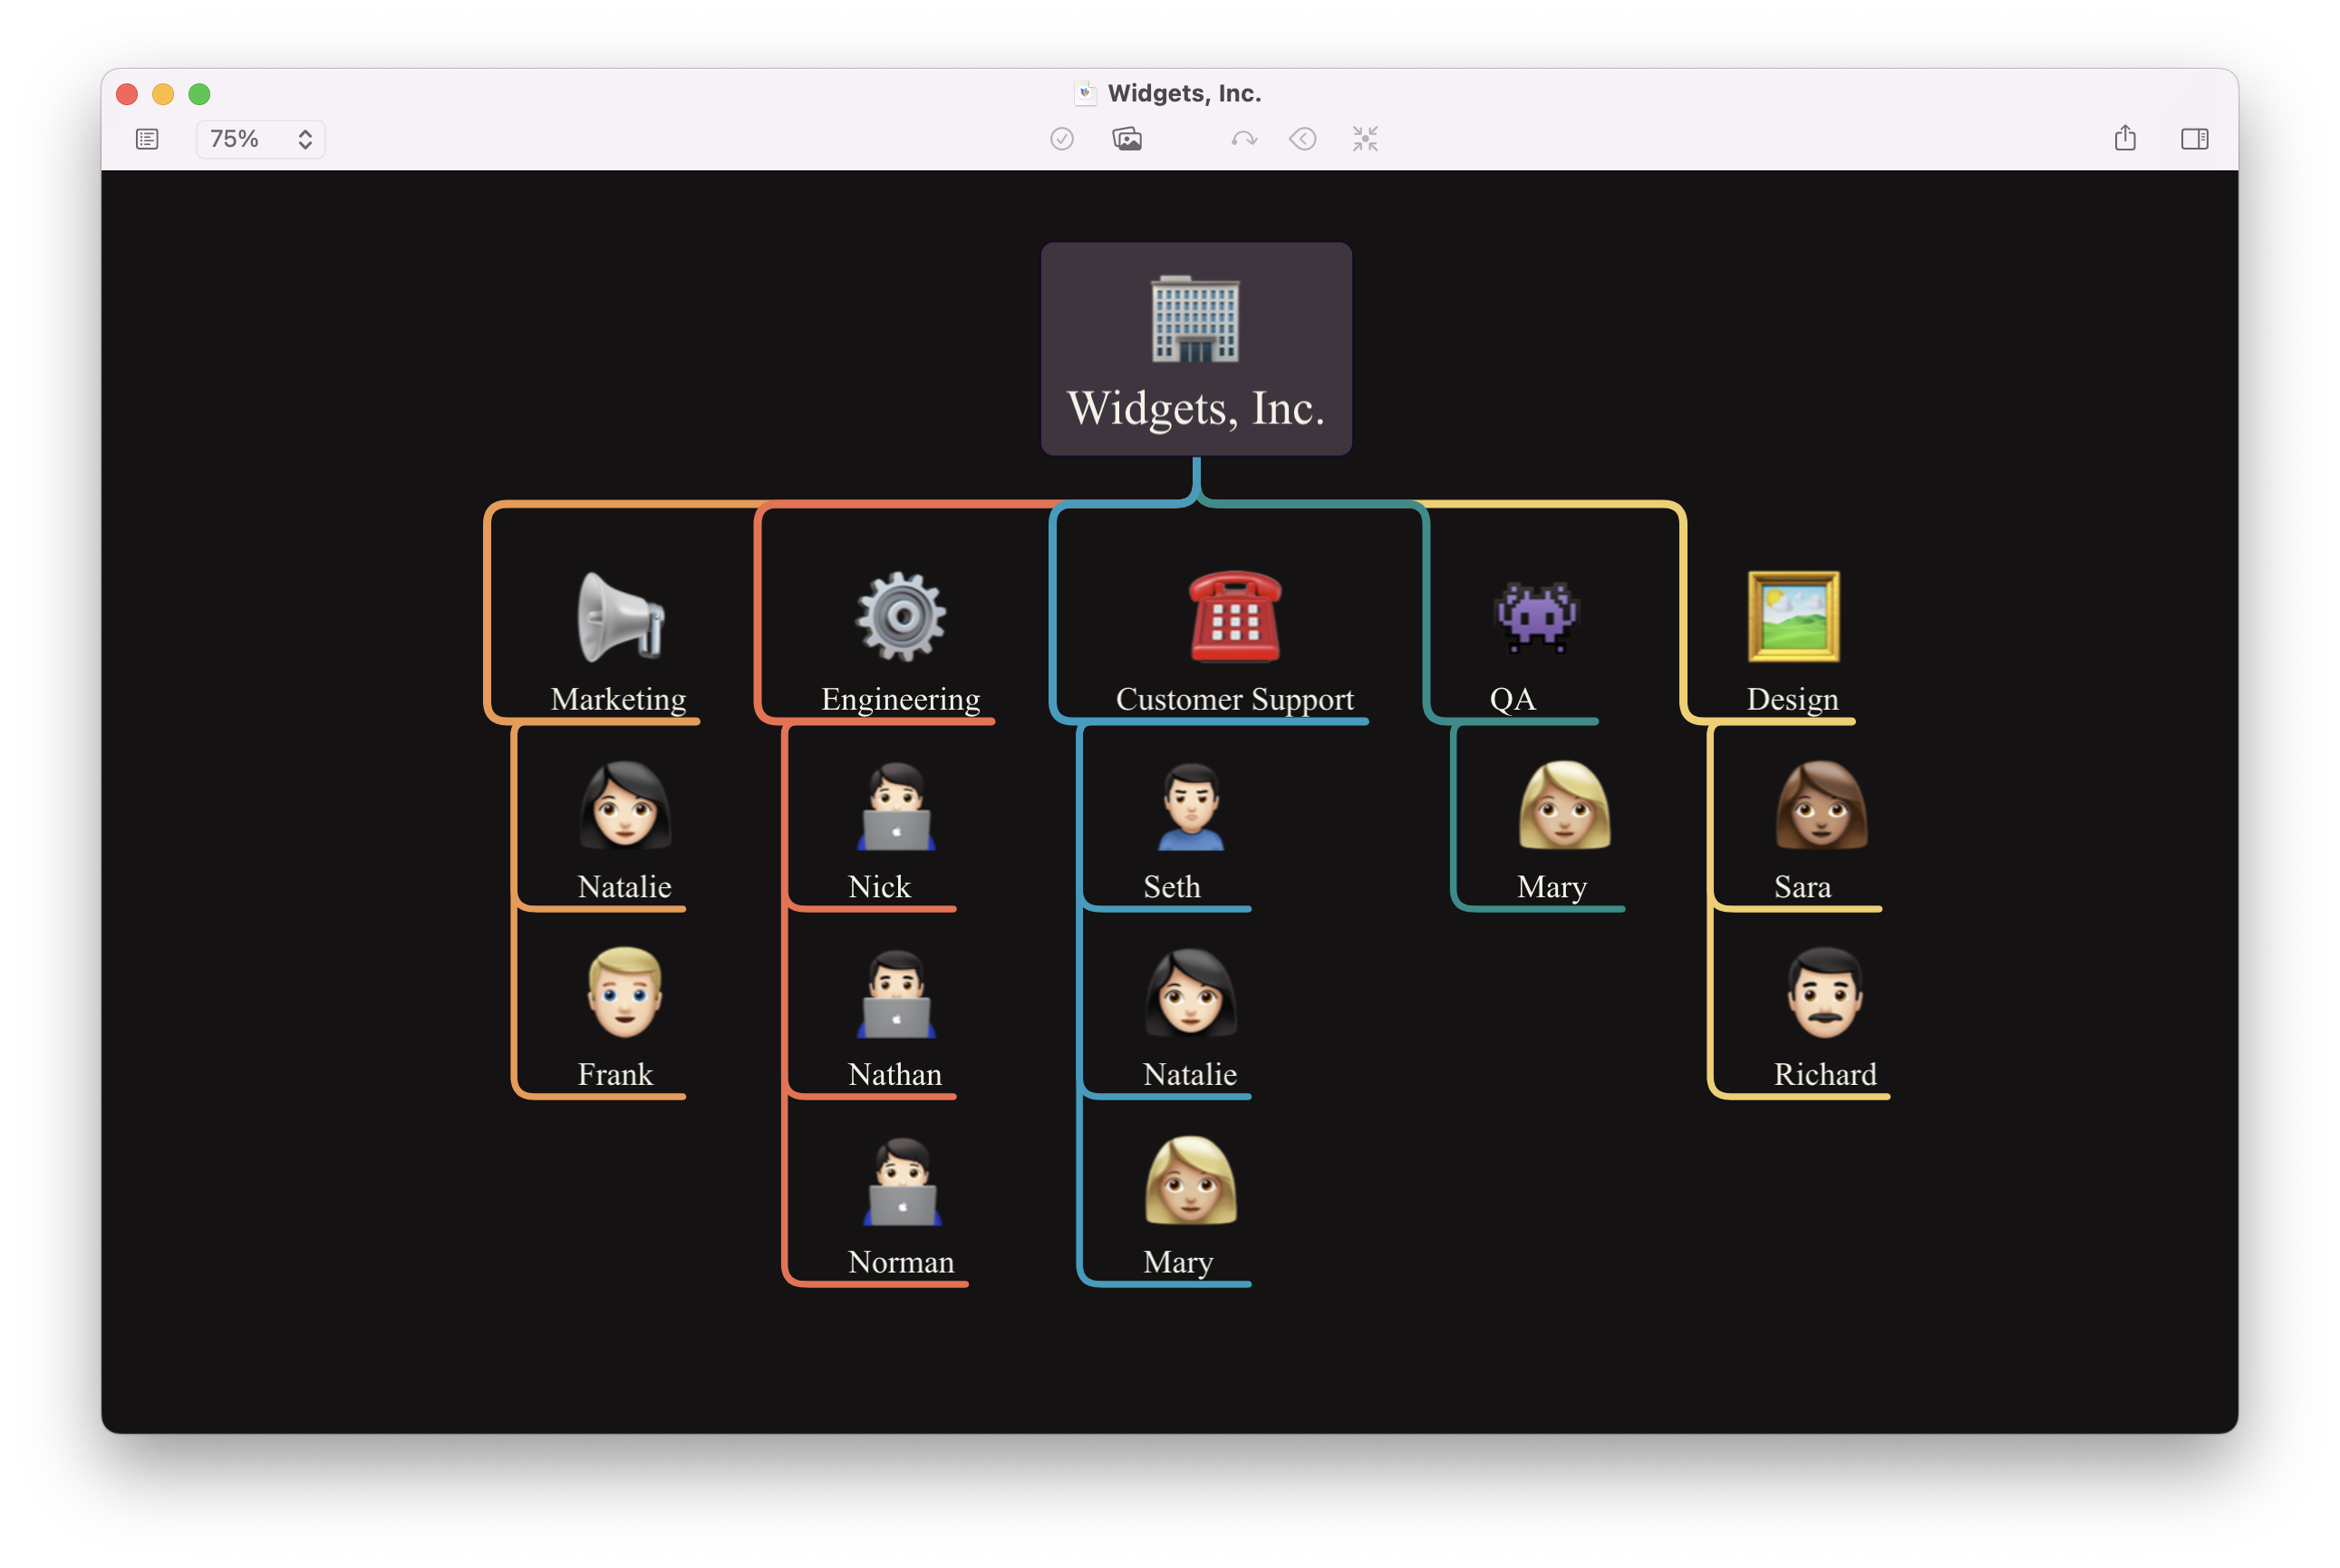
Task: Click the document proxy icon in title bar
Action: 1085,93
